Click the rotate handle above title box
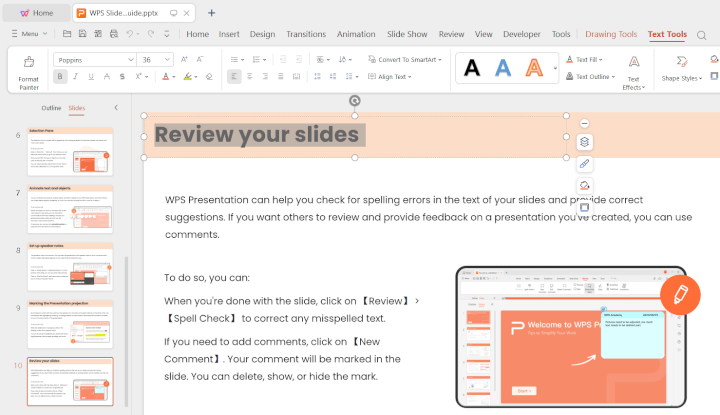This screenshot has height=415, width=720. pos(354,101)
